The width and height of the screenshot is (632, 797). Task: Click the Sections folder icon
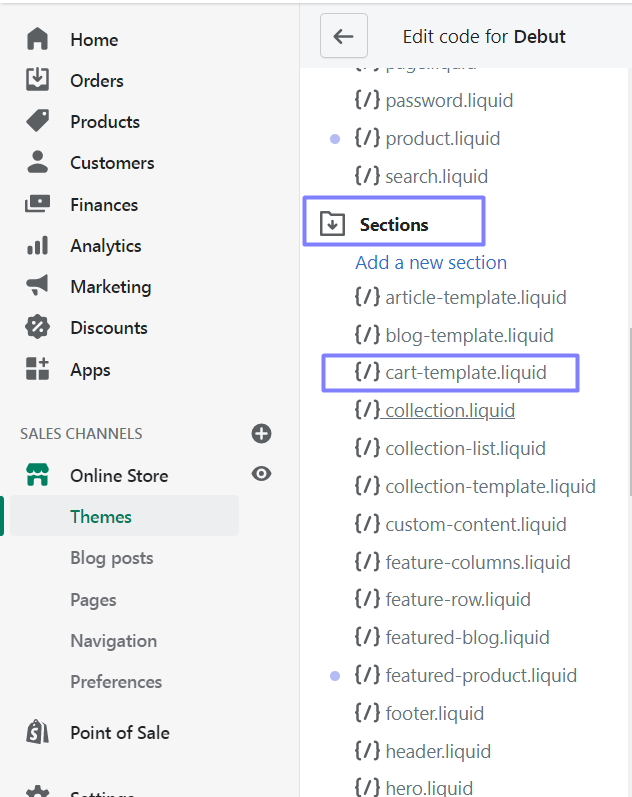(x=333, y=224)
